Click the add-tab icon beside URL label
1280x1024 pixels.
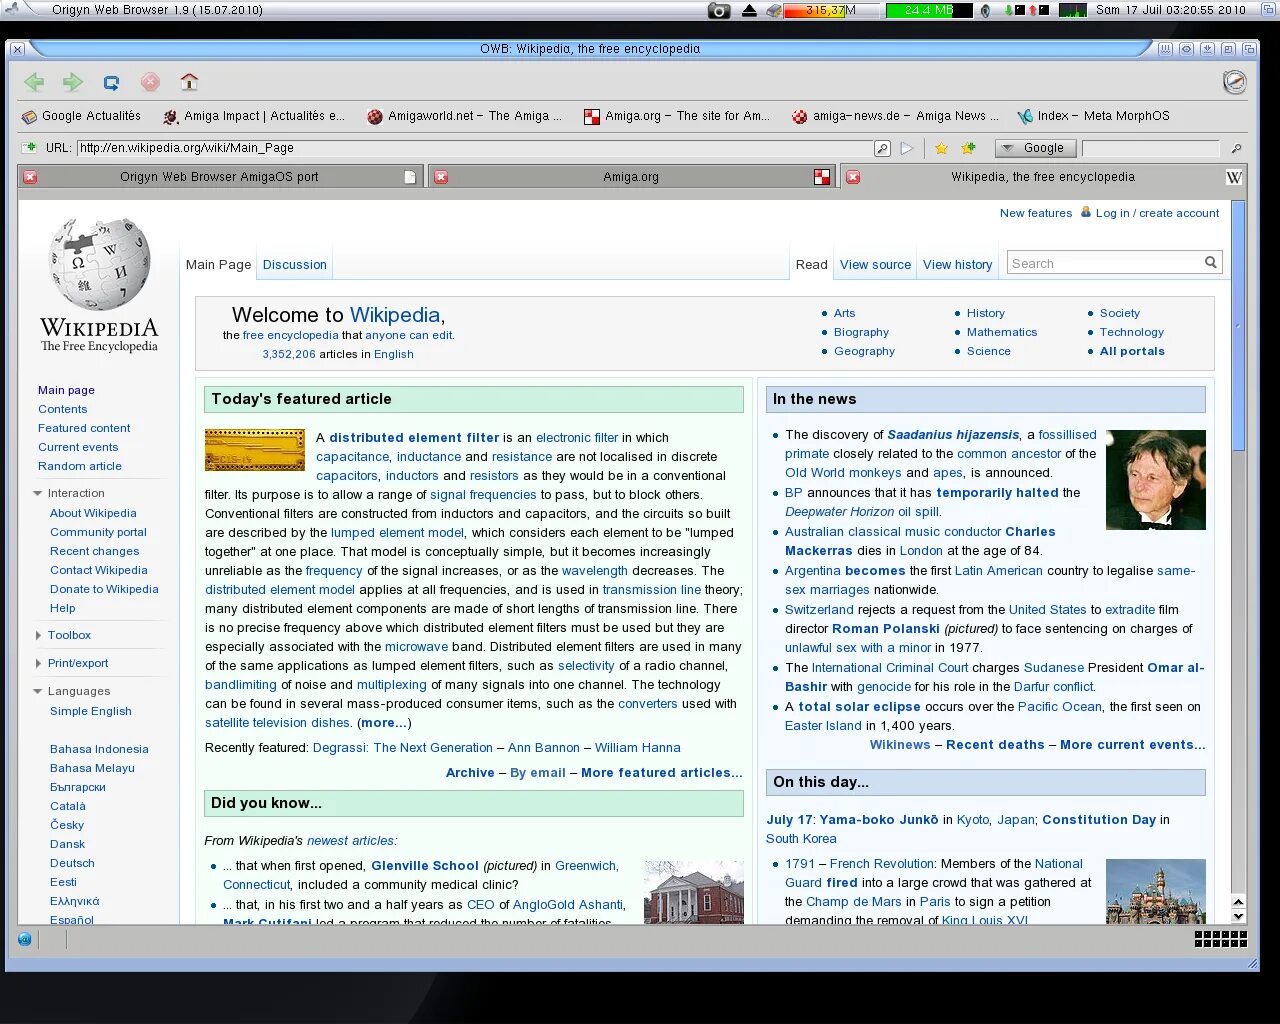tap(30, 147)
